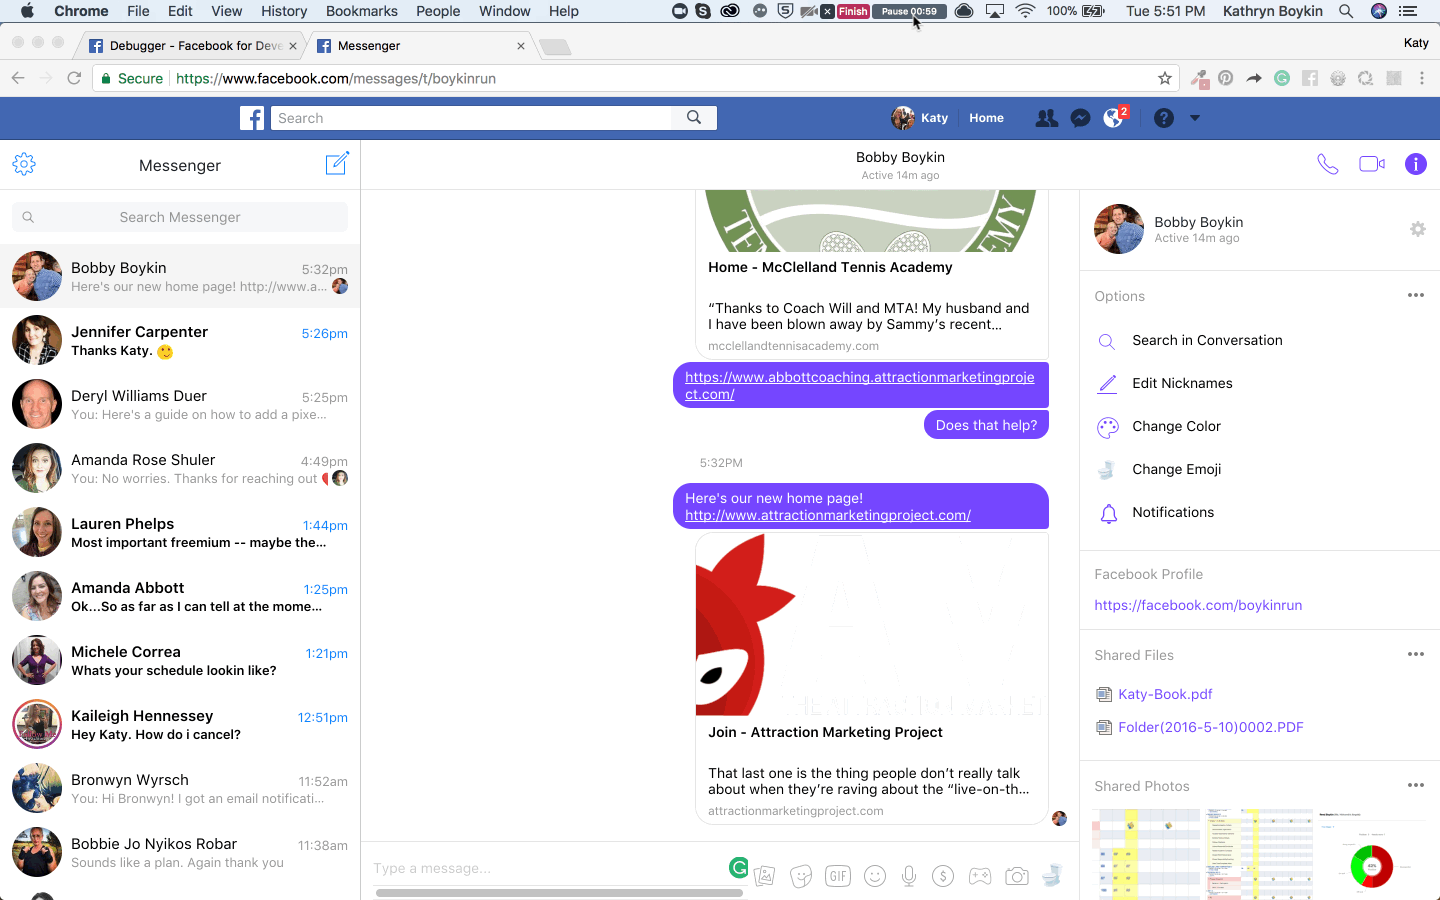Open the Friend Requests icon

coord(1046,118)
